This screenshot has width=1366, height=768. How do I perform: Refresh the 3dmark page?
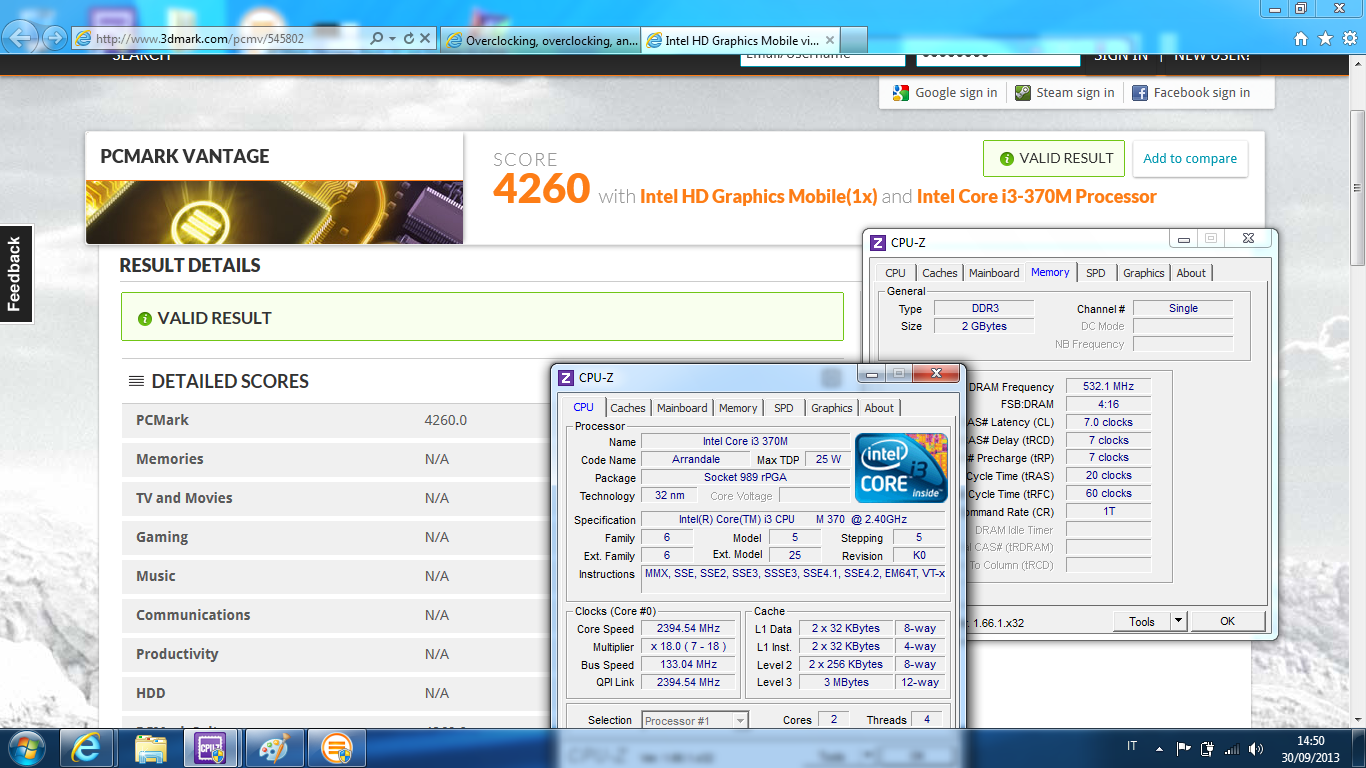pyautogui.click(x=408, y=39)
